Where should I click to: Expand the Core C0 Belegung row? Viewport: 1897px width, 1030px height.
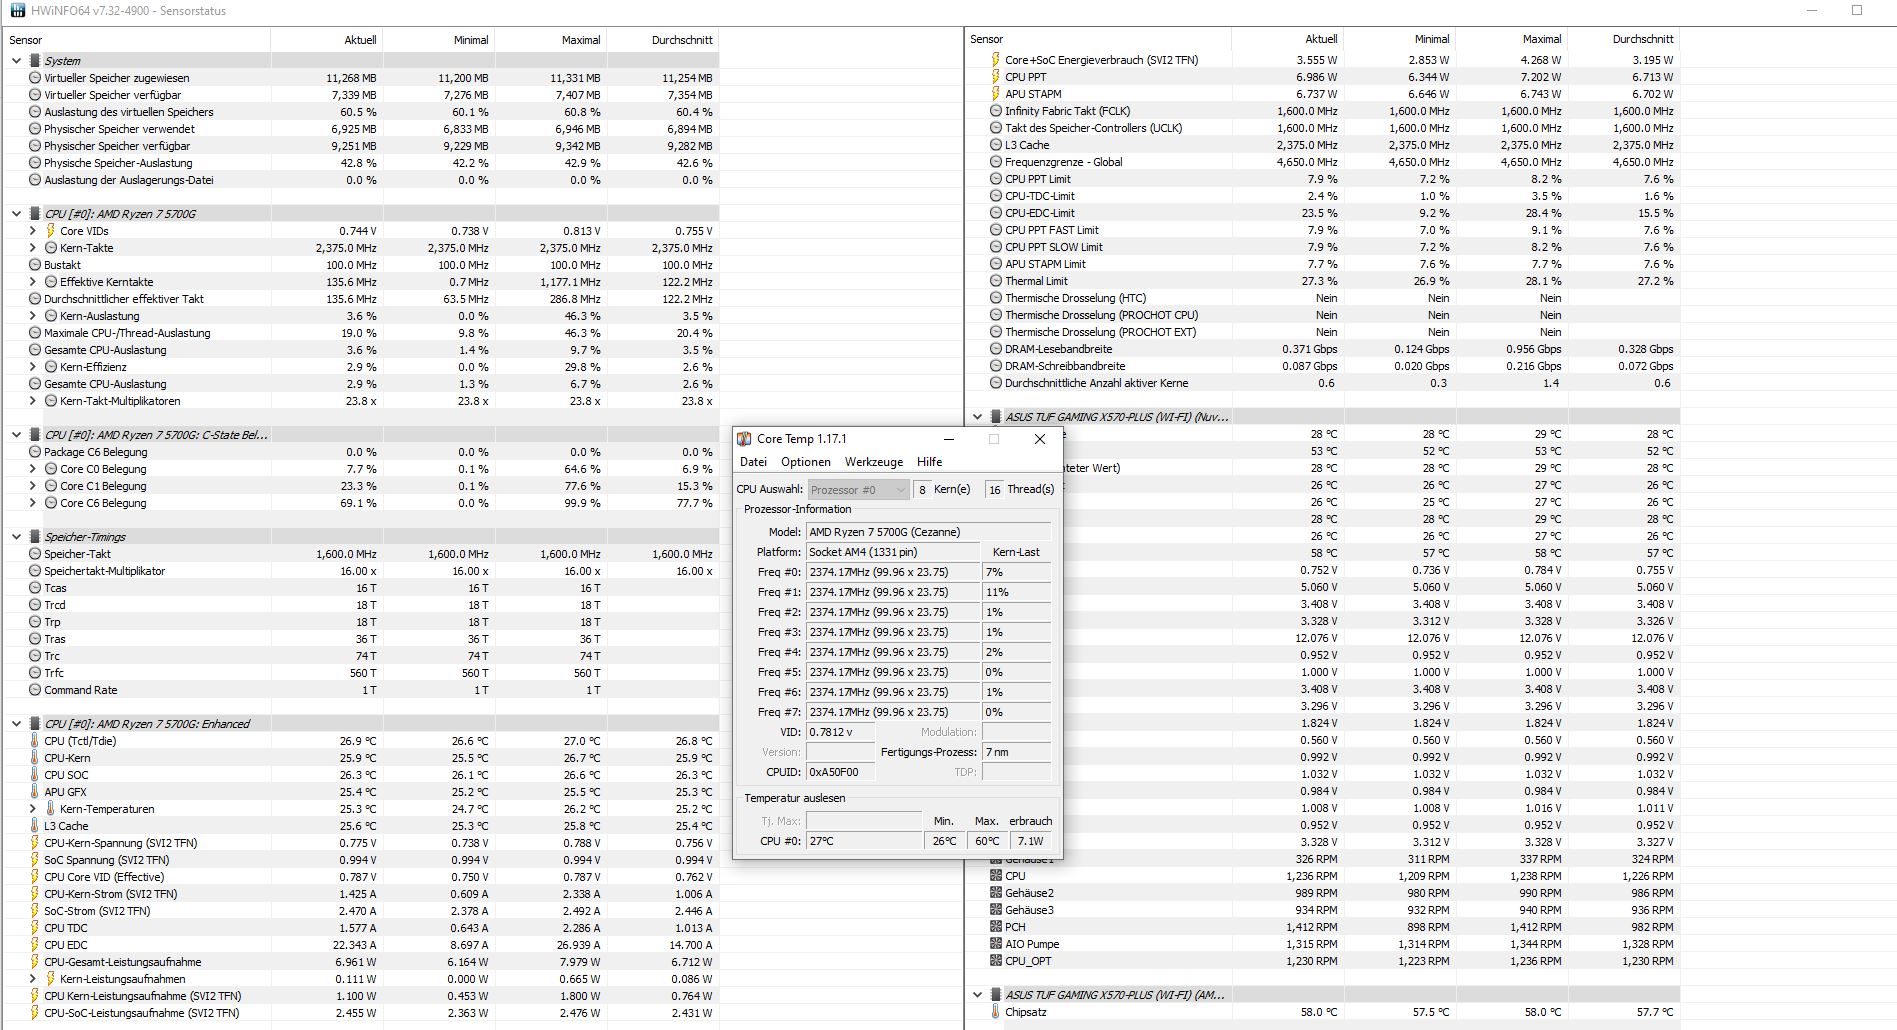point(33,469)
